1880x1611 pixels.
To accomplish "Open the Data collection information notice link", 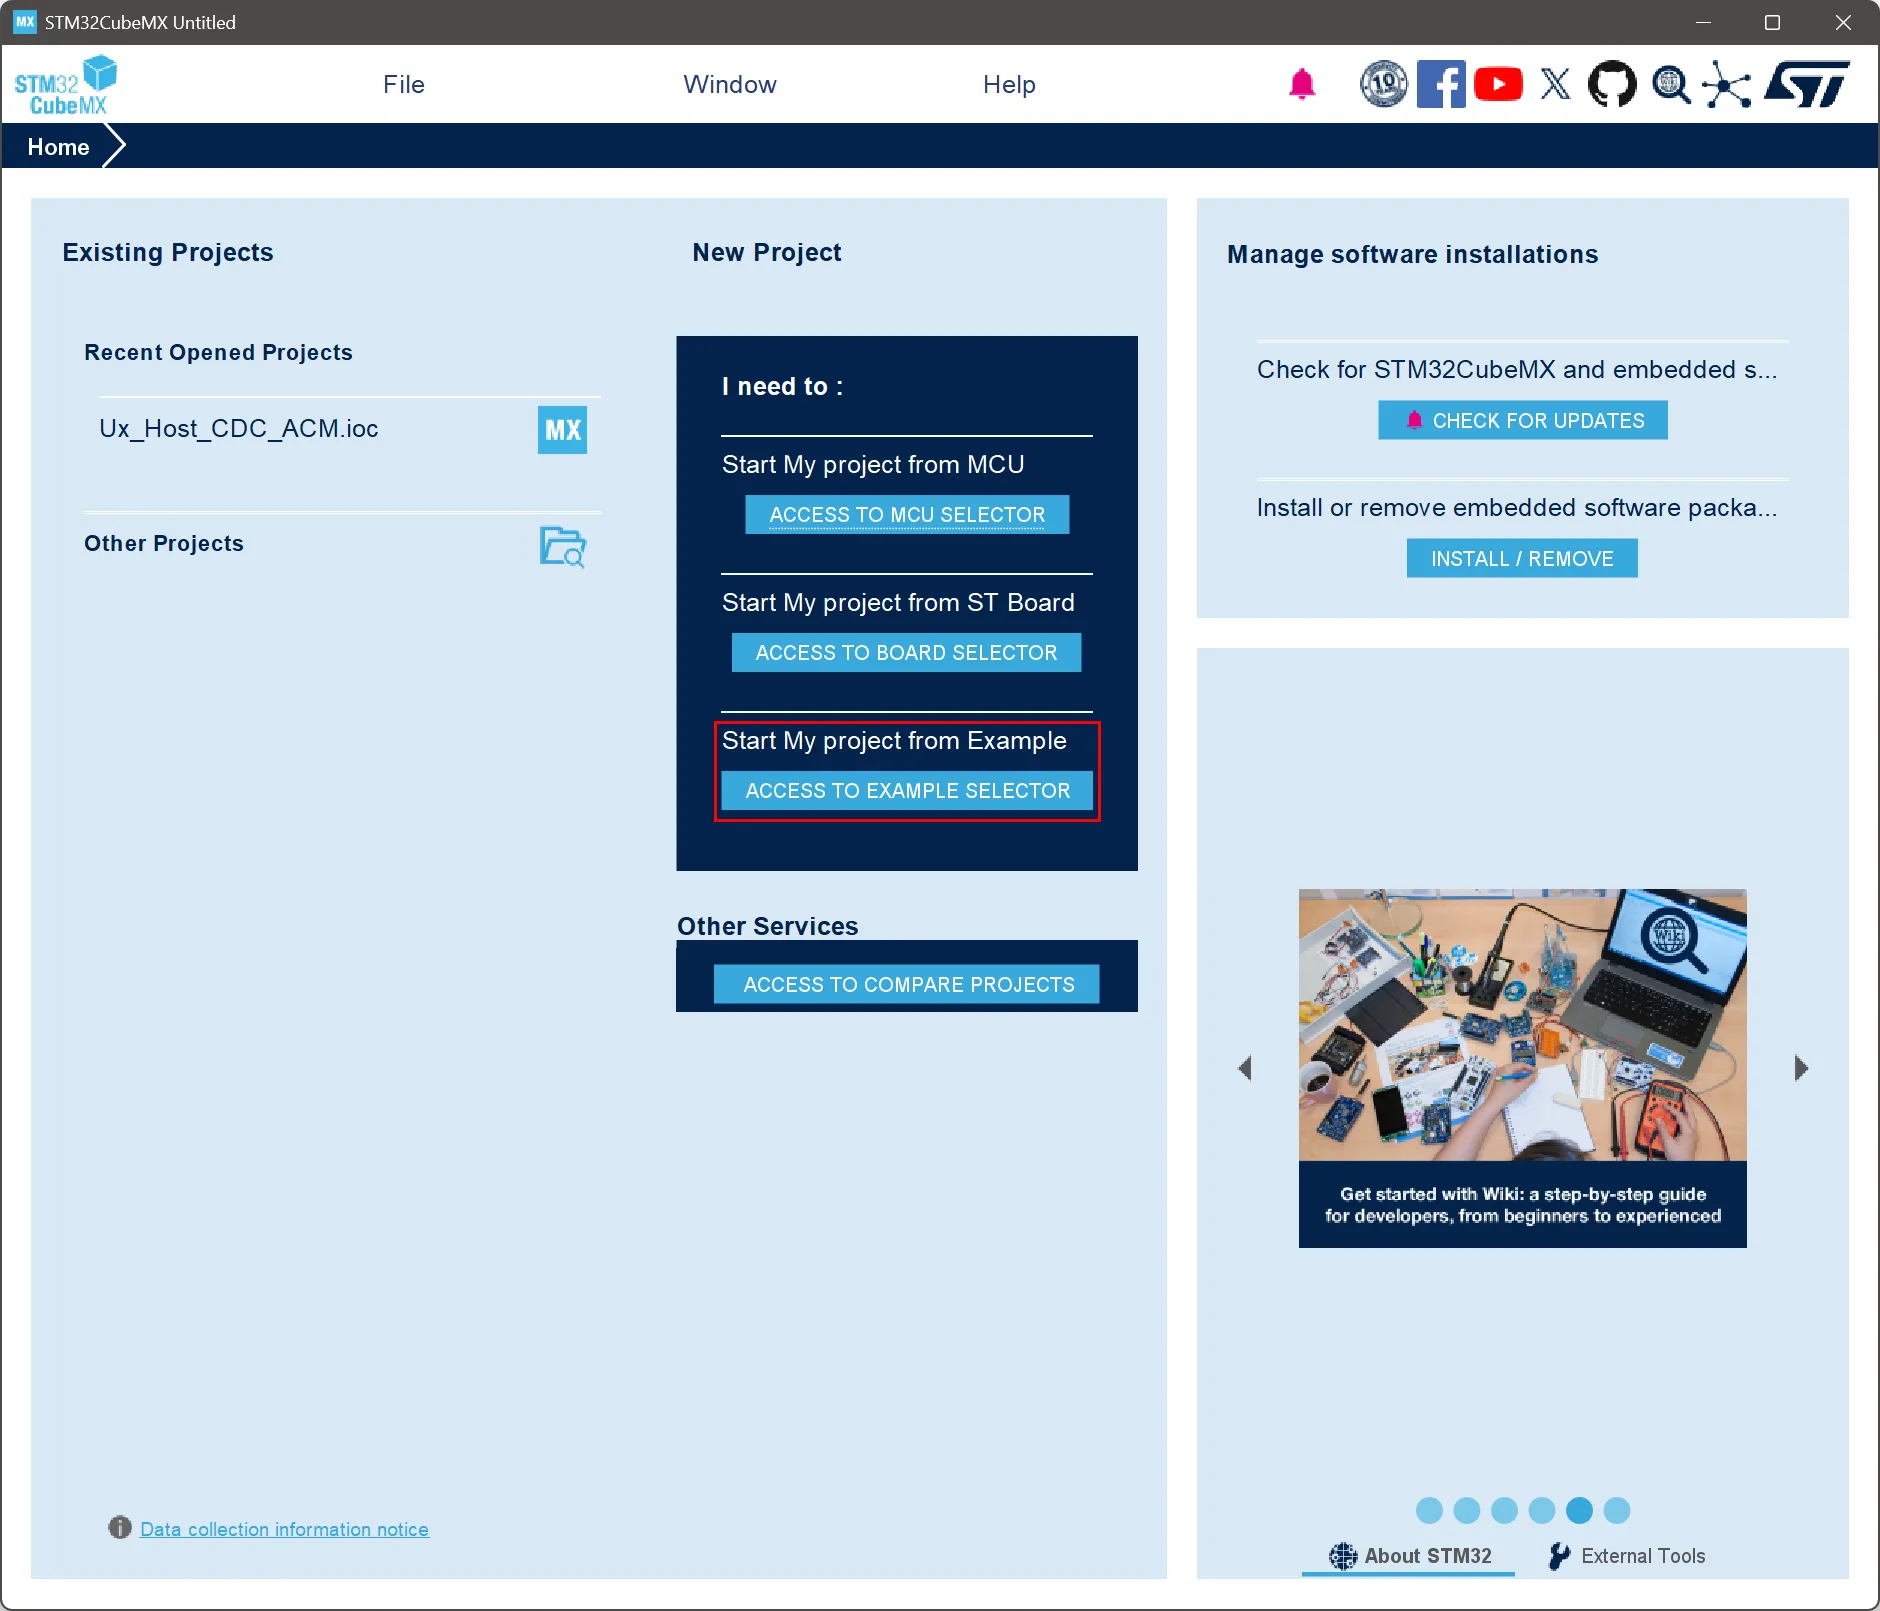I will (285, 1528).
